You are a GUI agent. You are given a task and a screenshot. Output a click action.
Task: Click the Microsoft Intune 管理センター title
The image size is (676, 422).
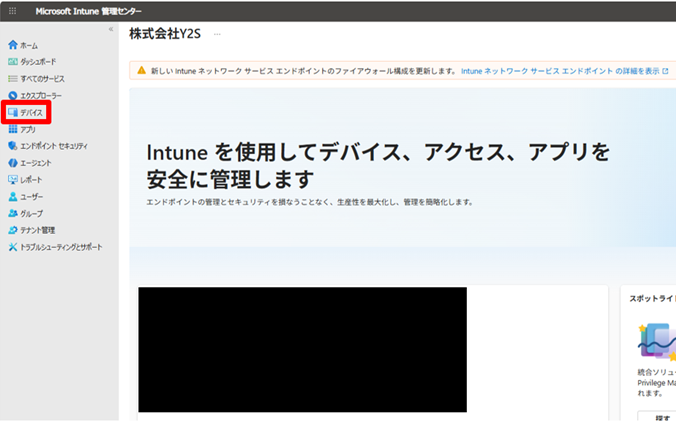89,11
